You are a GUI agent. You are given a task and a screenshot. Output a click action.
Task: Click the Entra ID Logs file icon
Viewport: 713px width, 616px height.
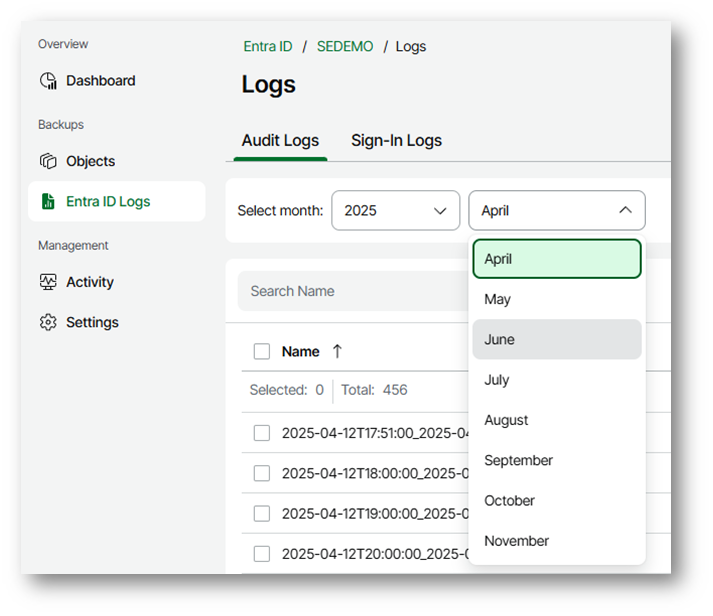48,202
